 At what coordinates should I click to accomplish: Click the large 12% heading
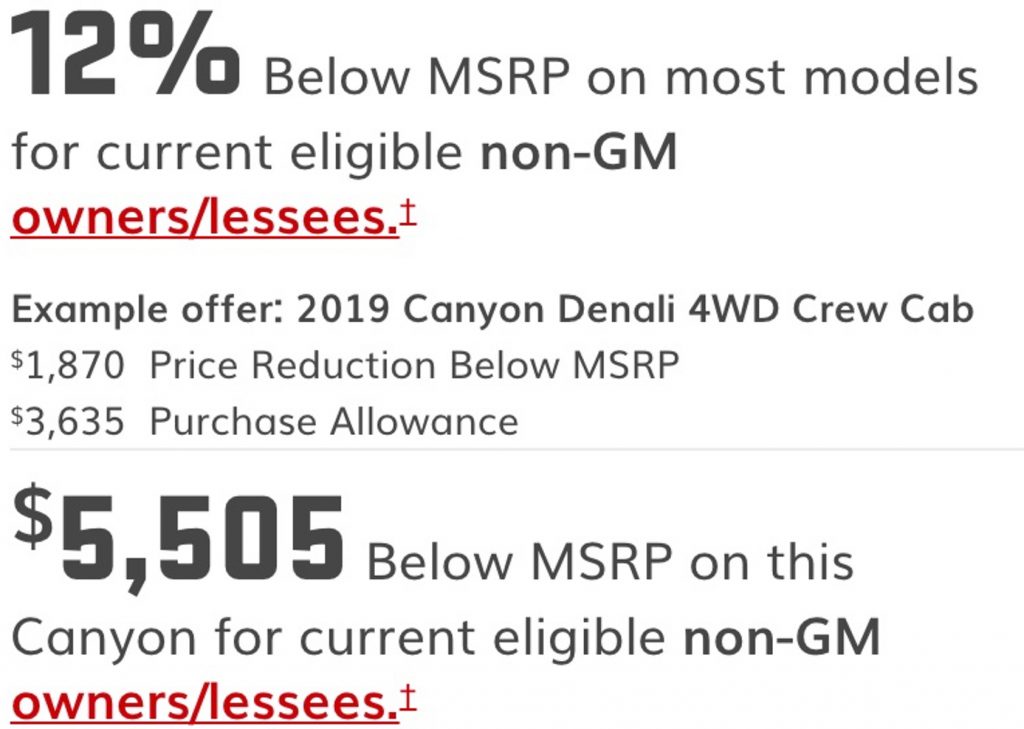(x=125, y=56)
